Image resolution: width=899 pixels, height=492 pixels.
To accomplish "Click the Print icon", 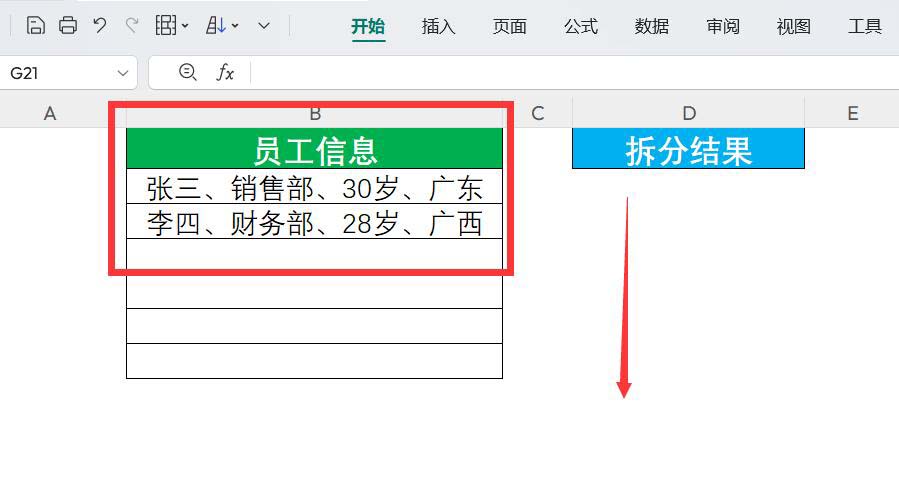I will coord(67,26).
